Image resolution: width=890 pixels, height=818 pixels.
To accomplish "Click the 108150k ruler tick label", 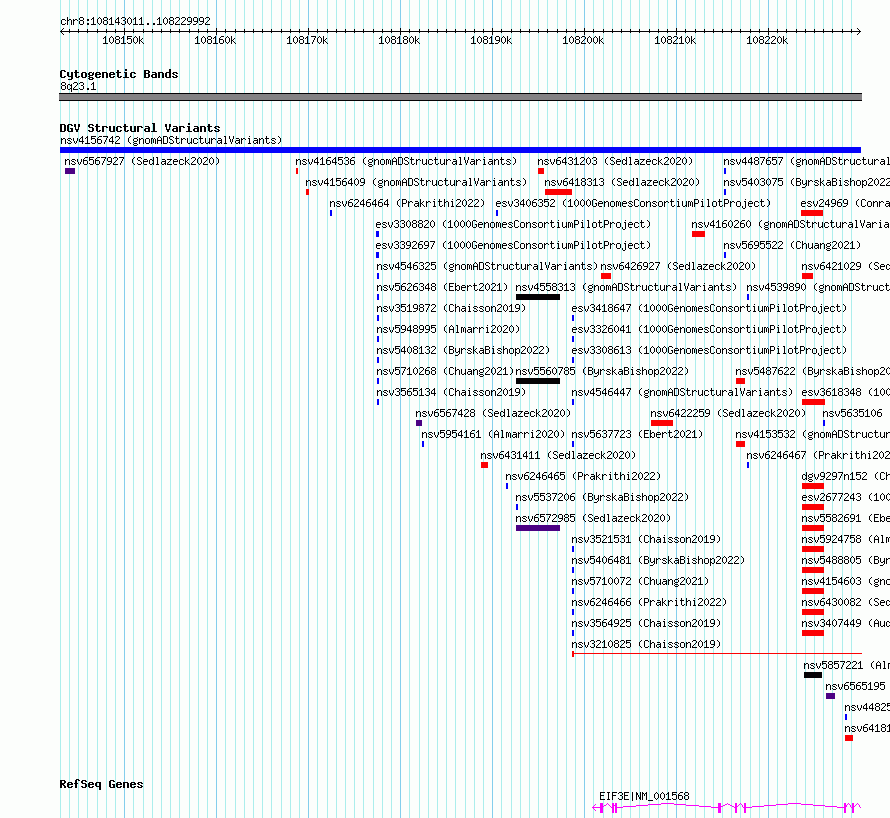I will pos(123,40).
